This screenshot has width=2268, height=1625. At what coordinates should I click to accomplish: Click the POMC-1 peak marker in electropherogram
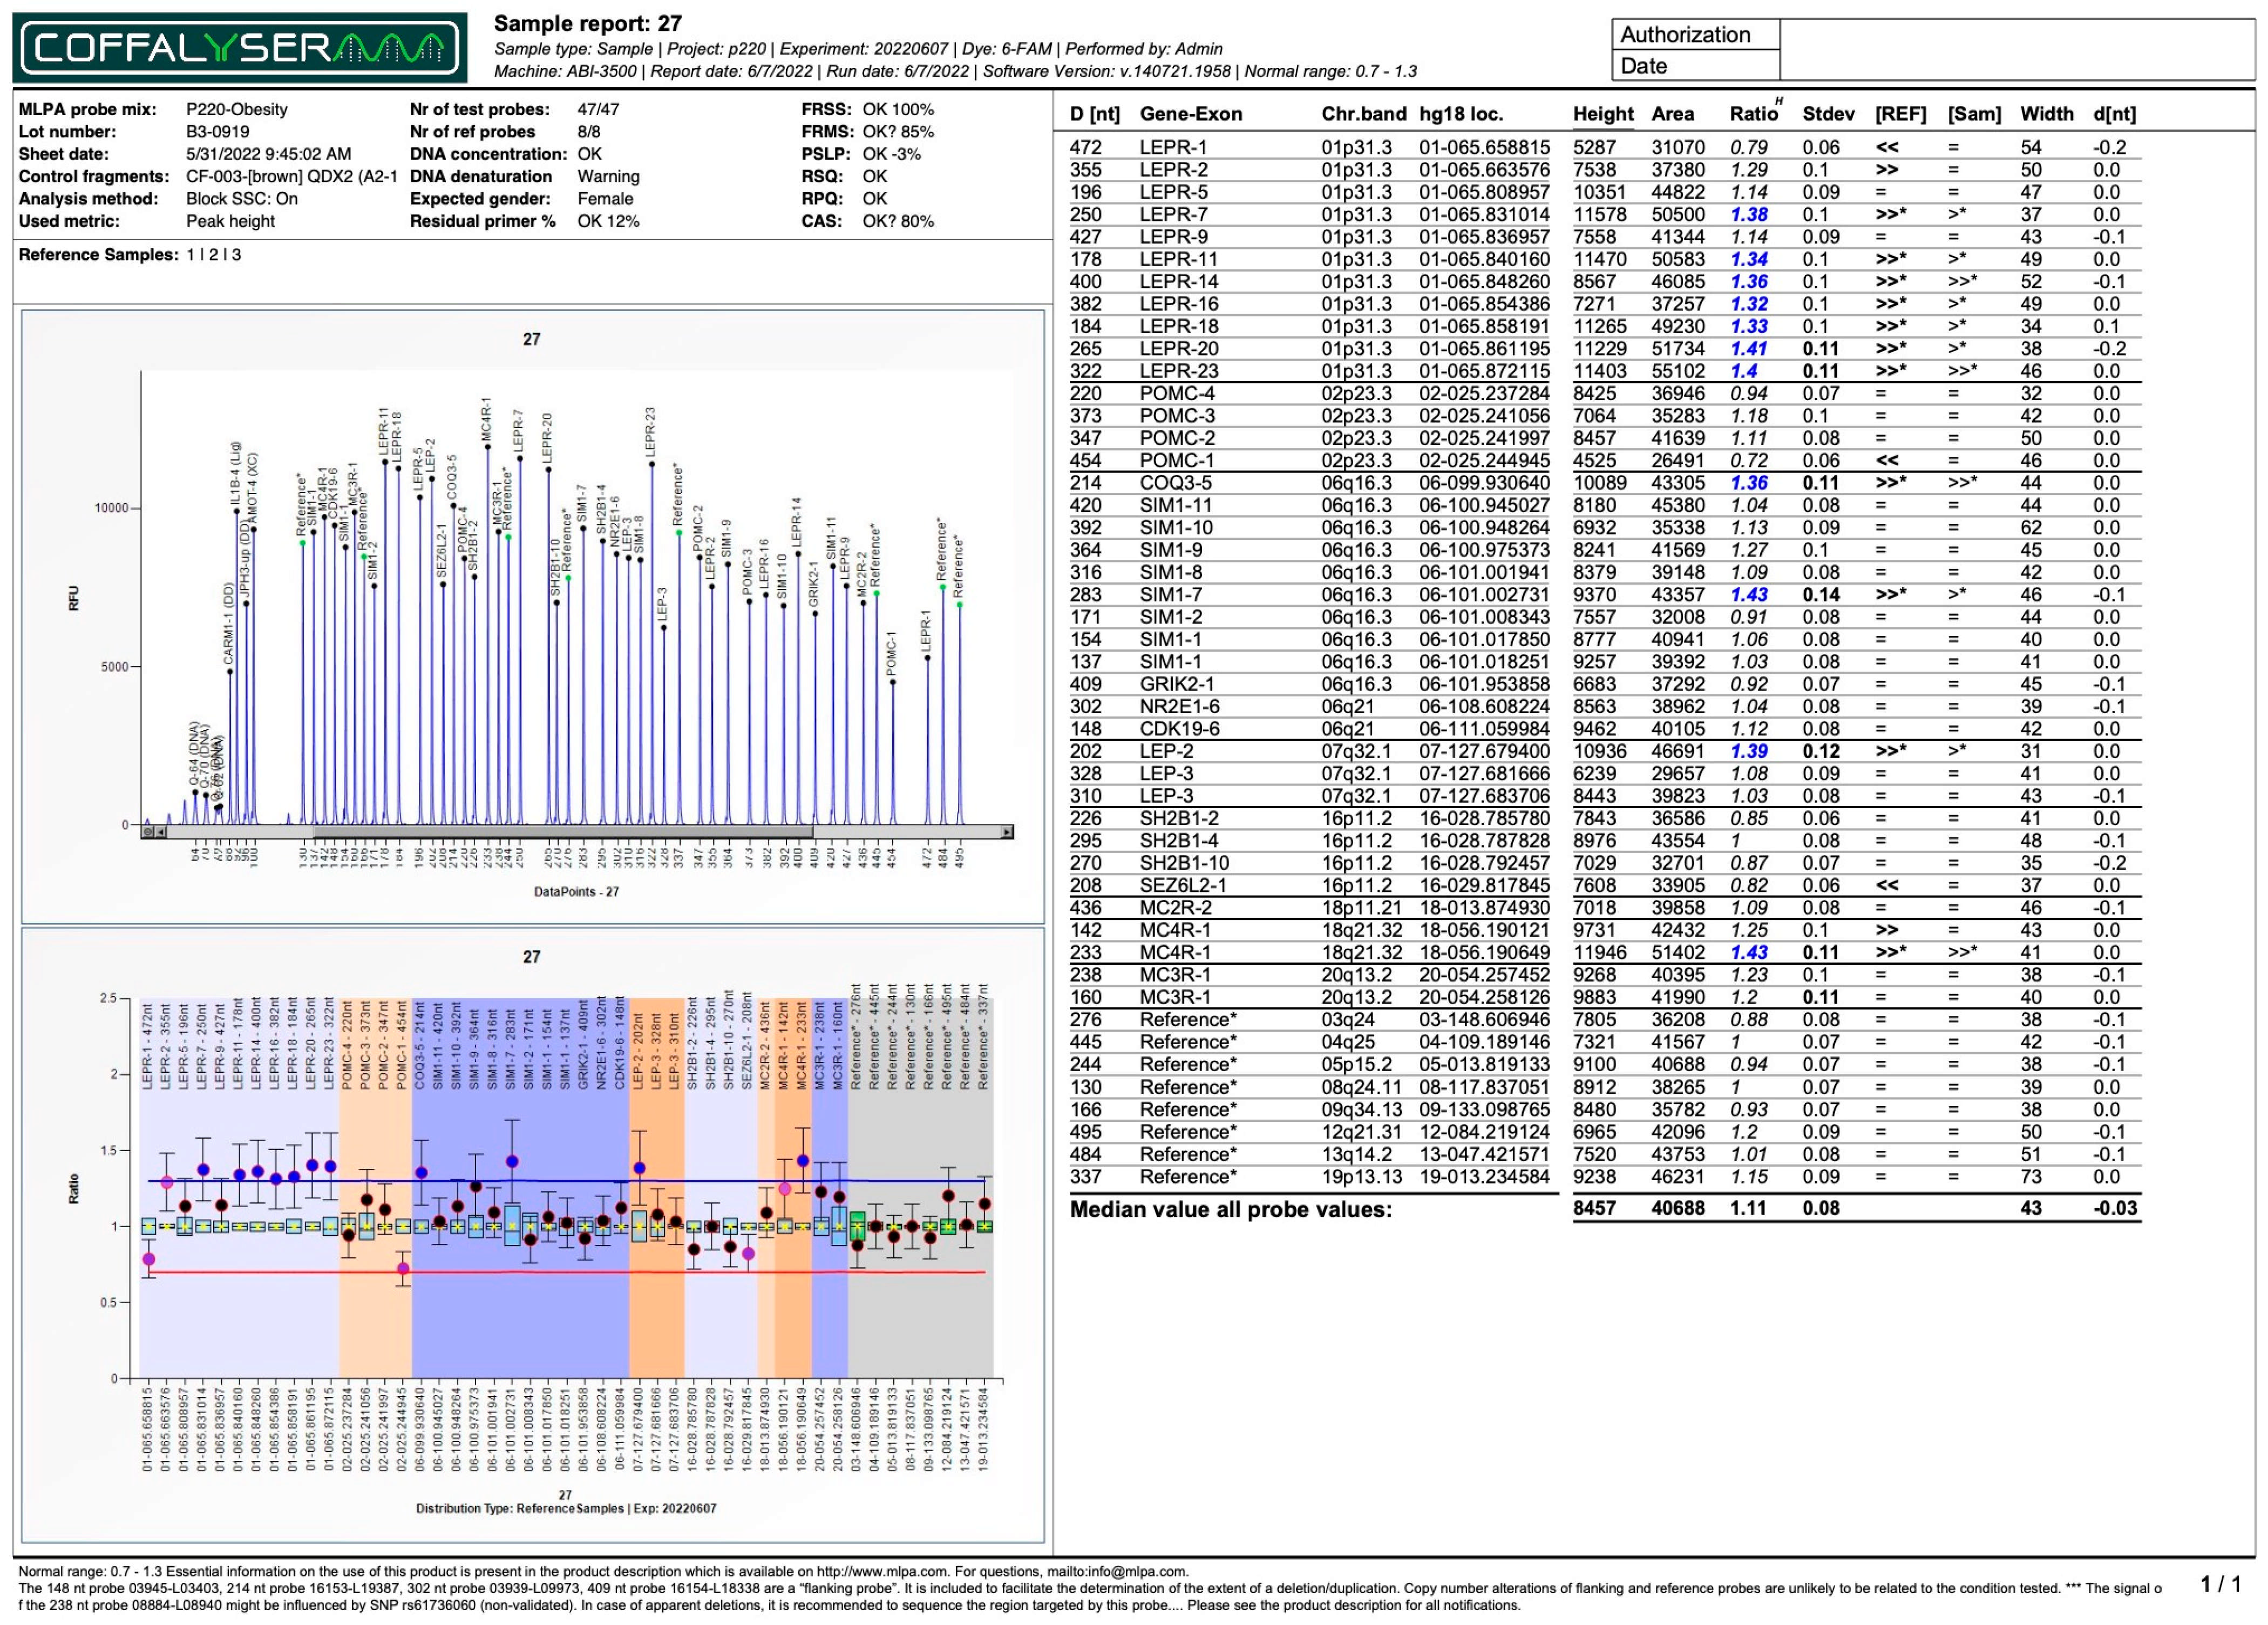click(893, 682)
